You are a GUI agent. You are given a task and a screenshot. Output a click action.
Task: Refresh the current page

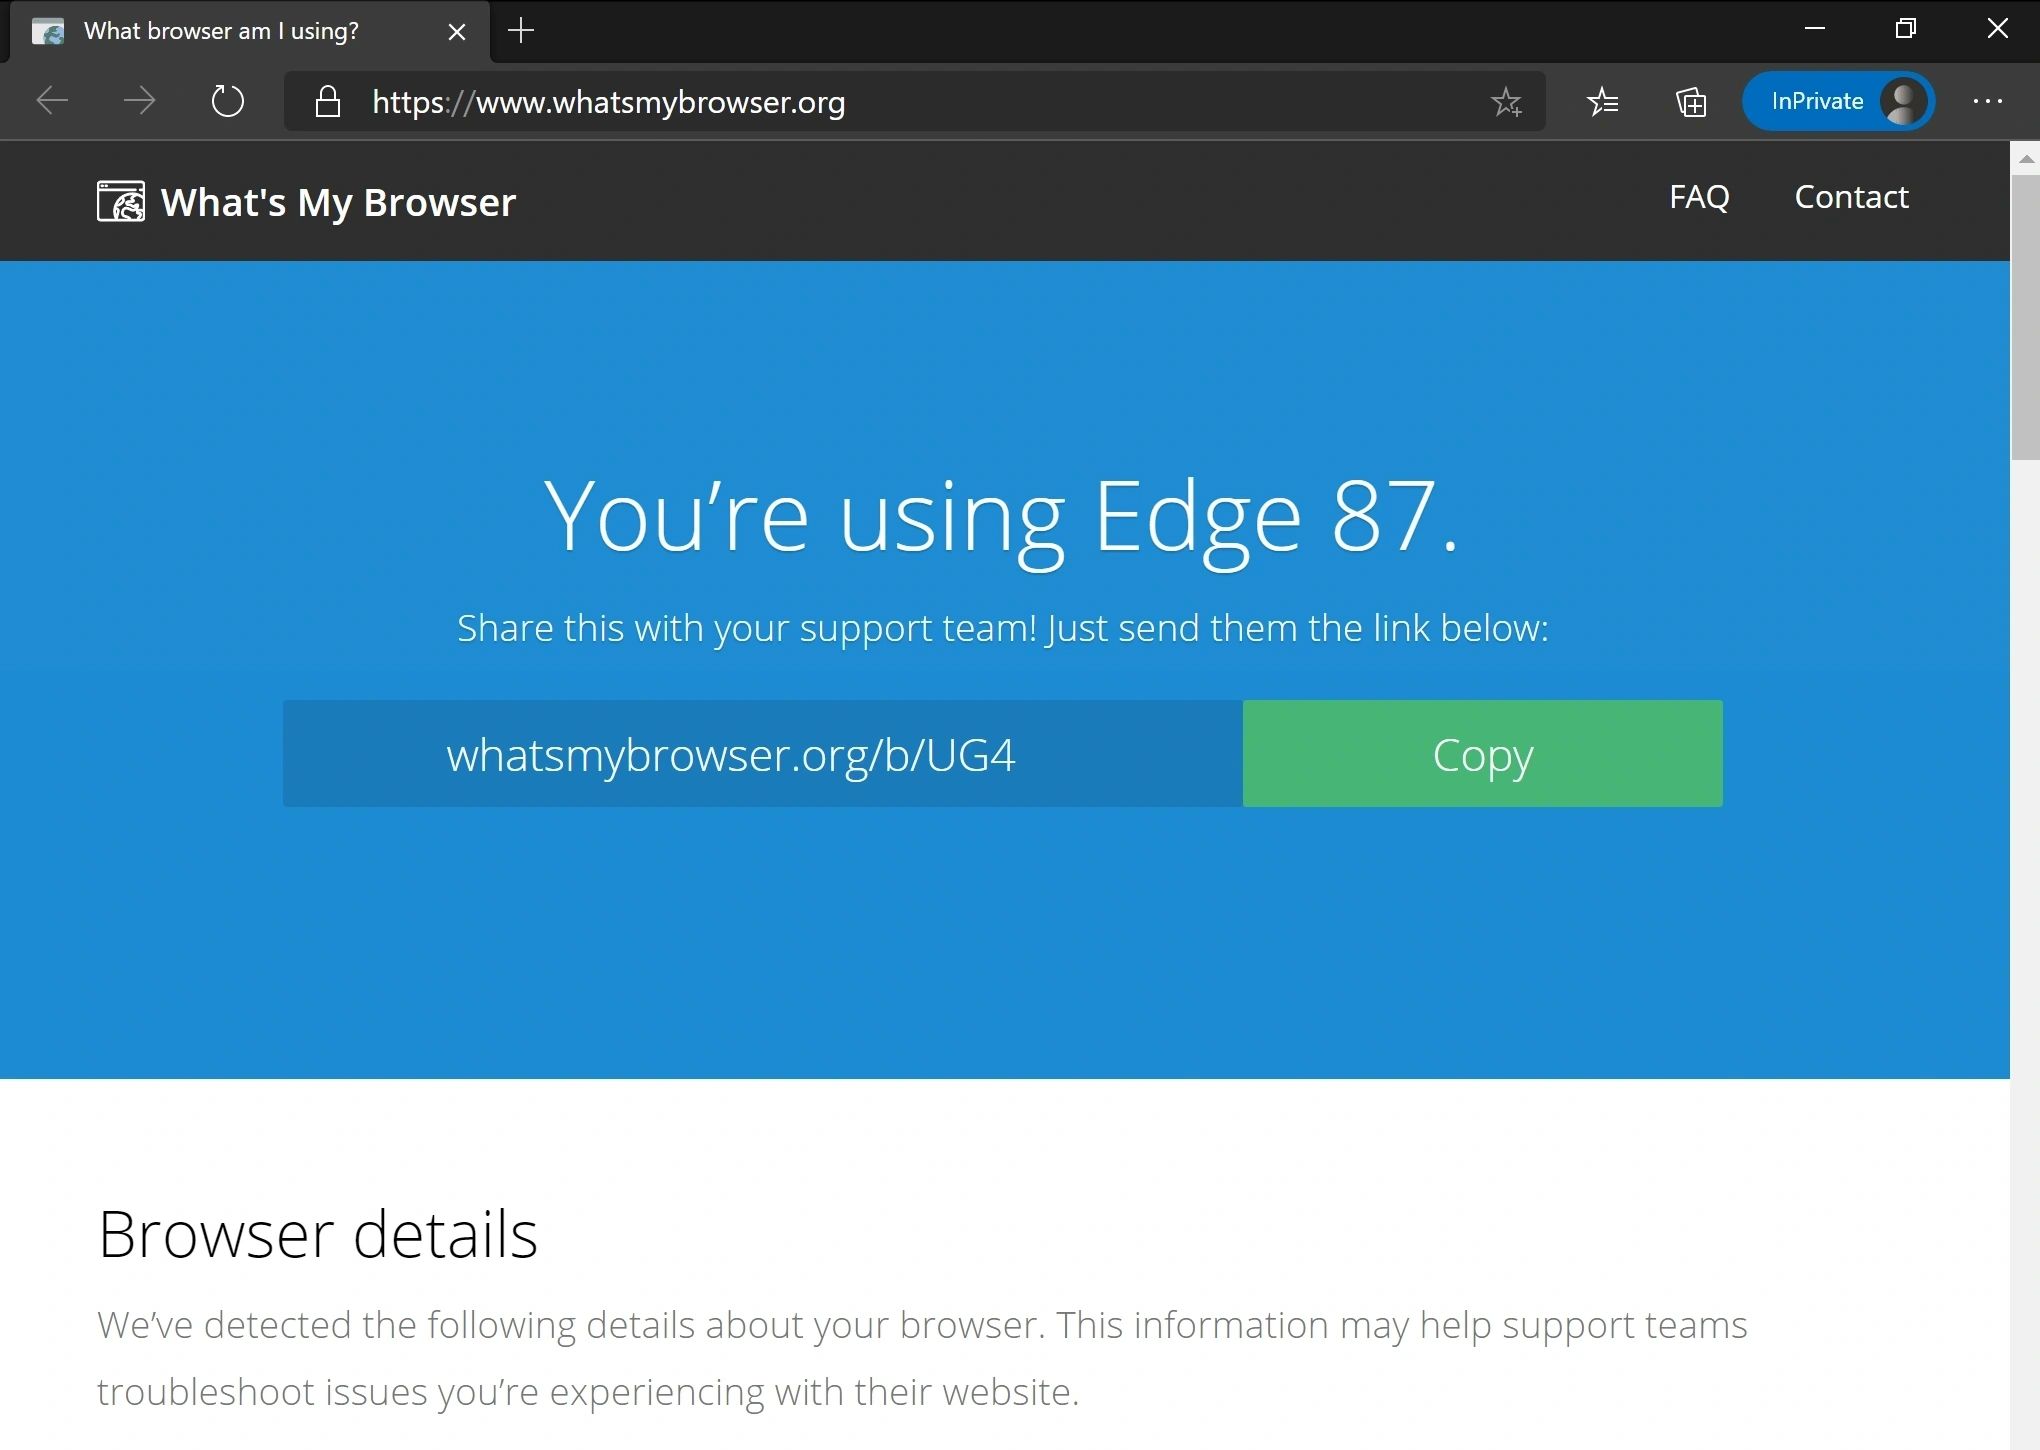point(227,101)
